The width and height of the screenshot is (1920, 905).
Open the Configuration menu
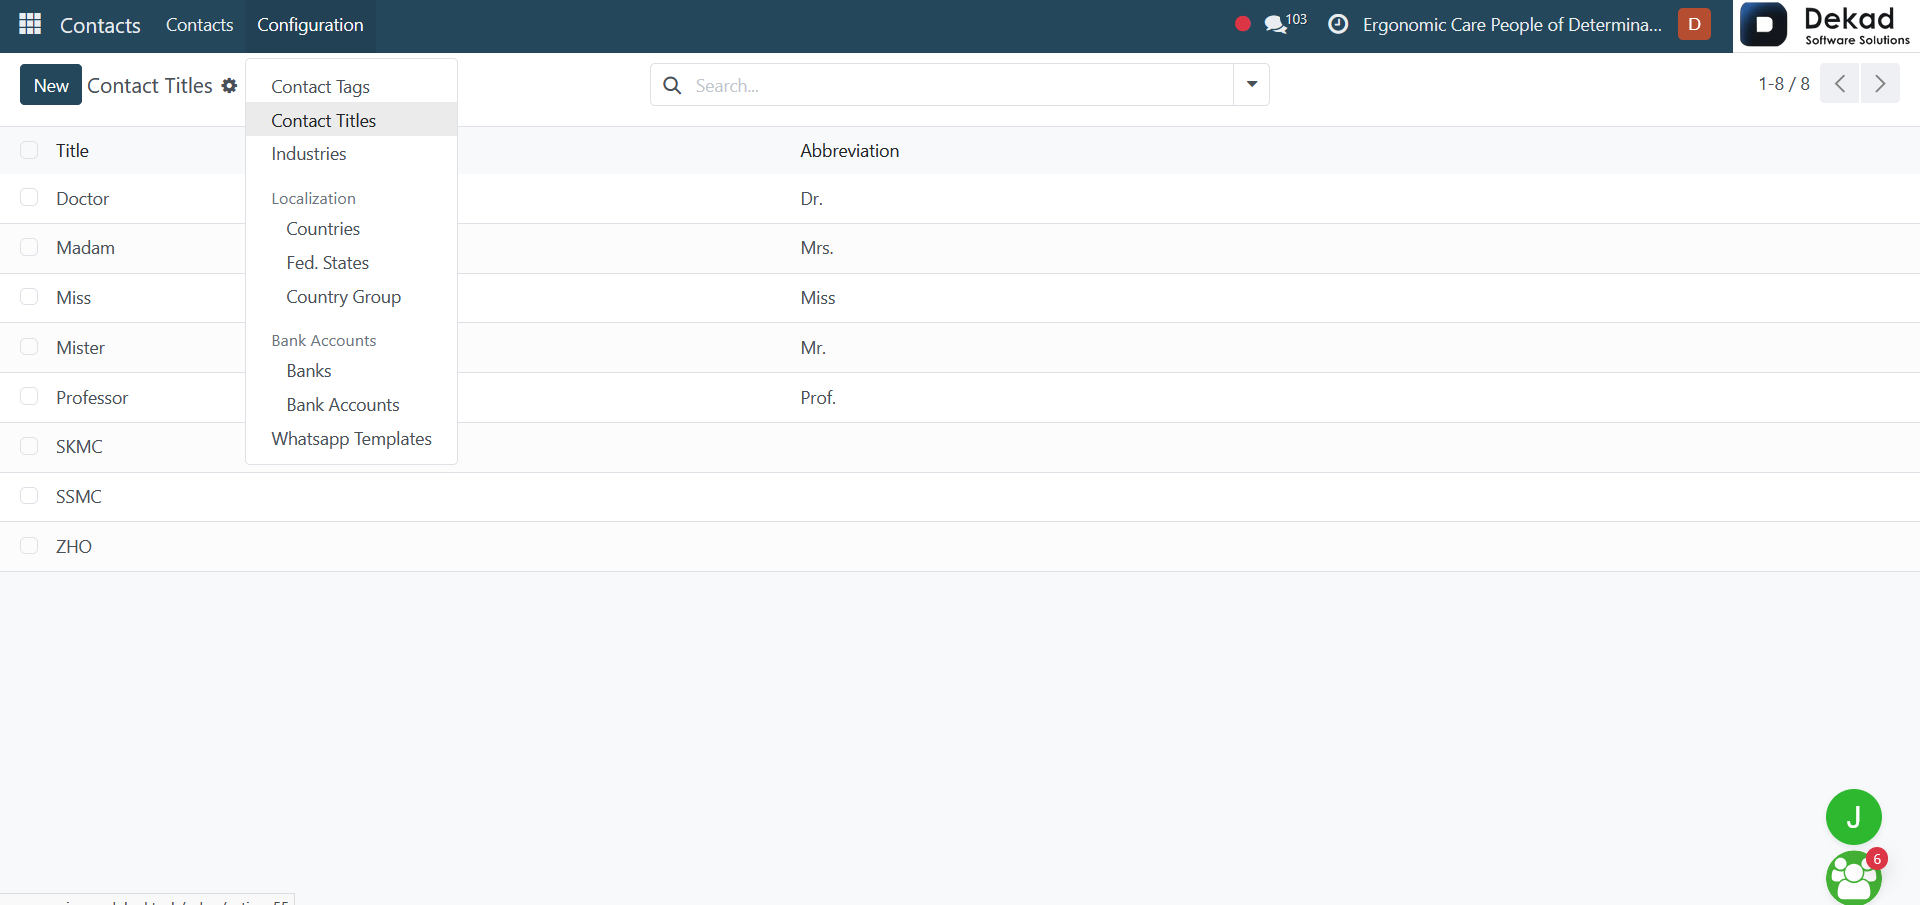(310, 25)
